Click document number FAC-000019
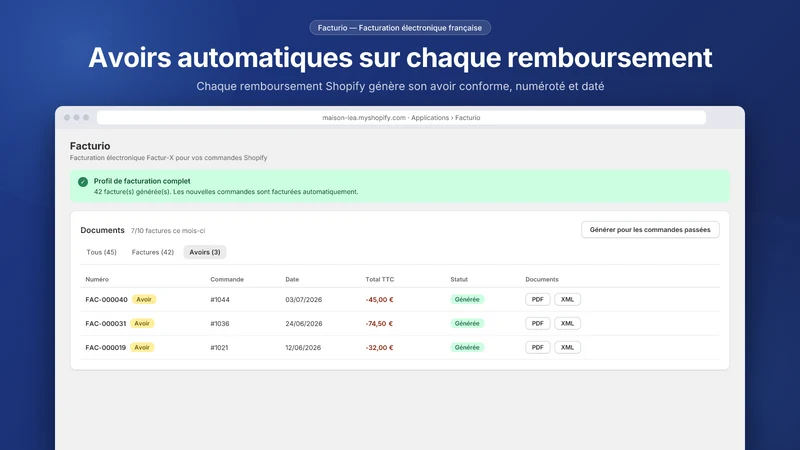800x450 pixels. point(106,347)
